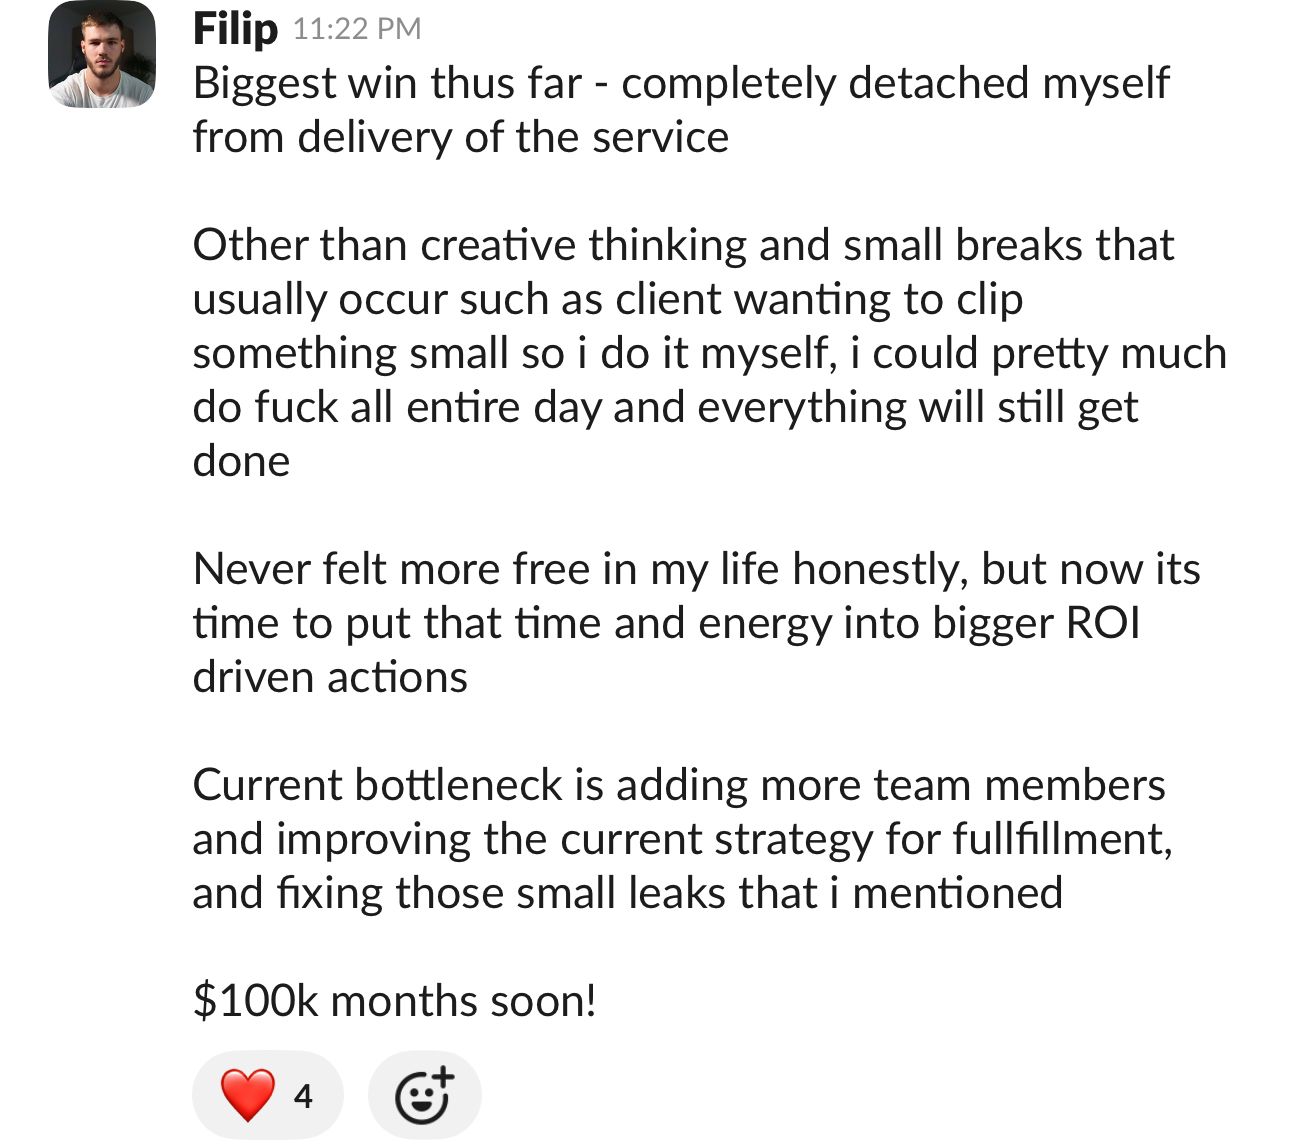Screen dimensions: 1290x1148
Task: Click the plus sign on the emoji icon
Action: [443, 1078]
